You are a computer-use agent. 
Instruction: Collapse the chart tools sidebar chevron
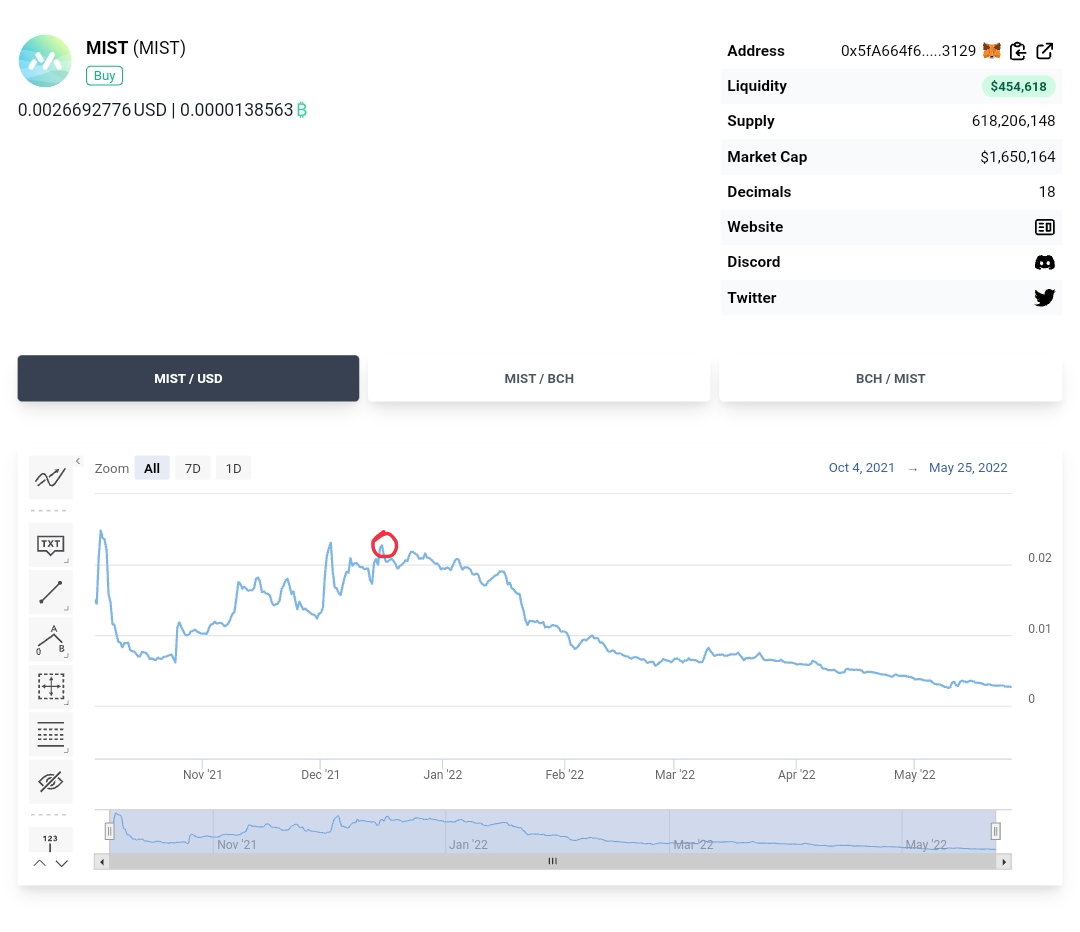tap(78, 461)
